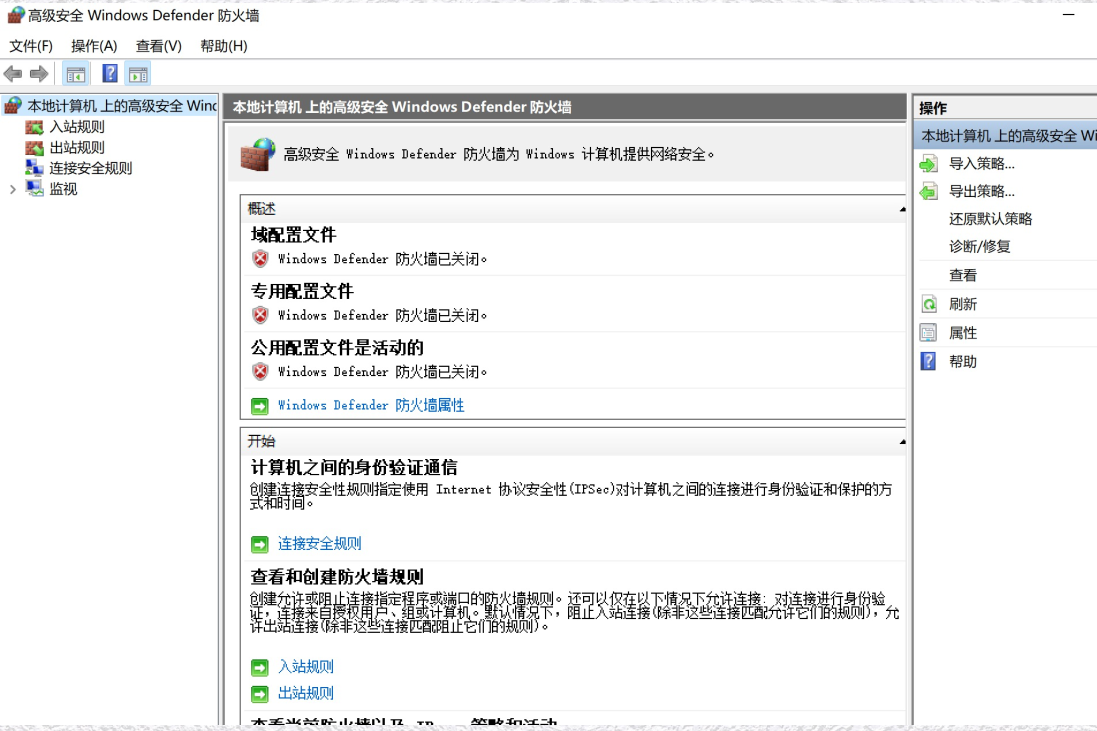Toggle the show/hide console tree toolbar icon

pos(76,73)
